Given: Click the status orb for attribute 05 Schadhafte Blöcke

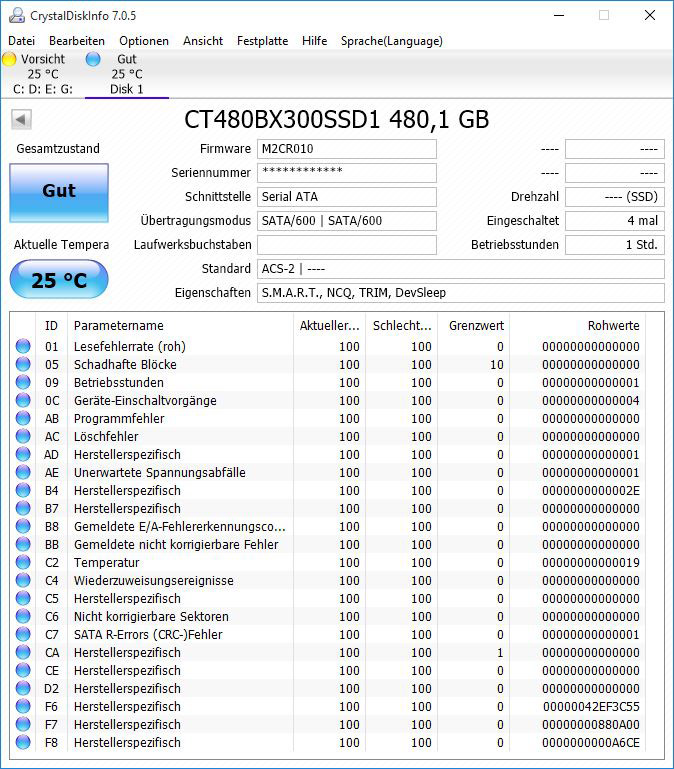Looking at the screenshot, I should [23, 364].
